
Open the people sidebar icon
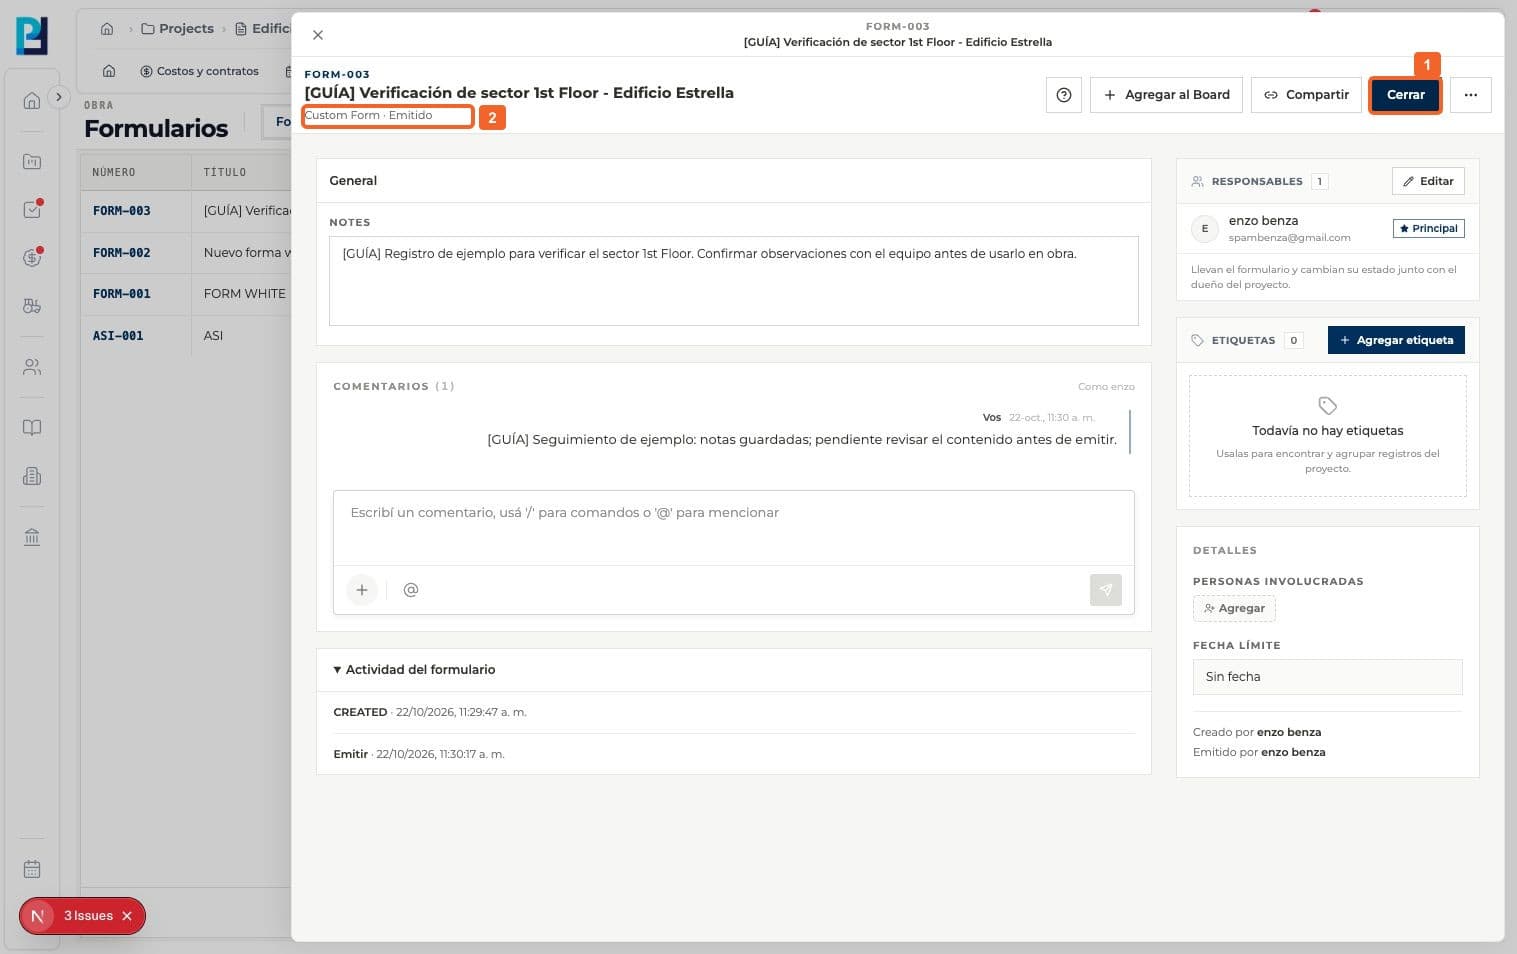[x=32, y=367]
